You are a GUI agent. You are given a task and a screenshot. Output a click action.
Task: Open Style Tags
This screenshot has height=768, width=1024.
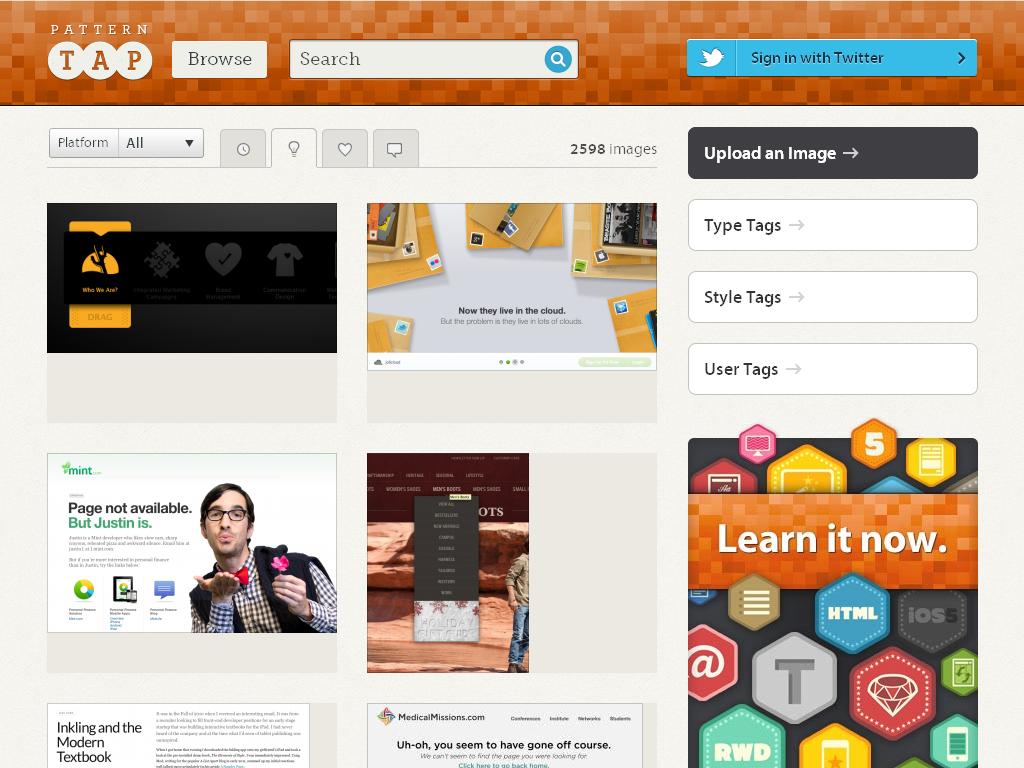pyautogui.click(x=833, y=297)
